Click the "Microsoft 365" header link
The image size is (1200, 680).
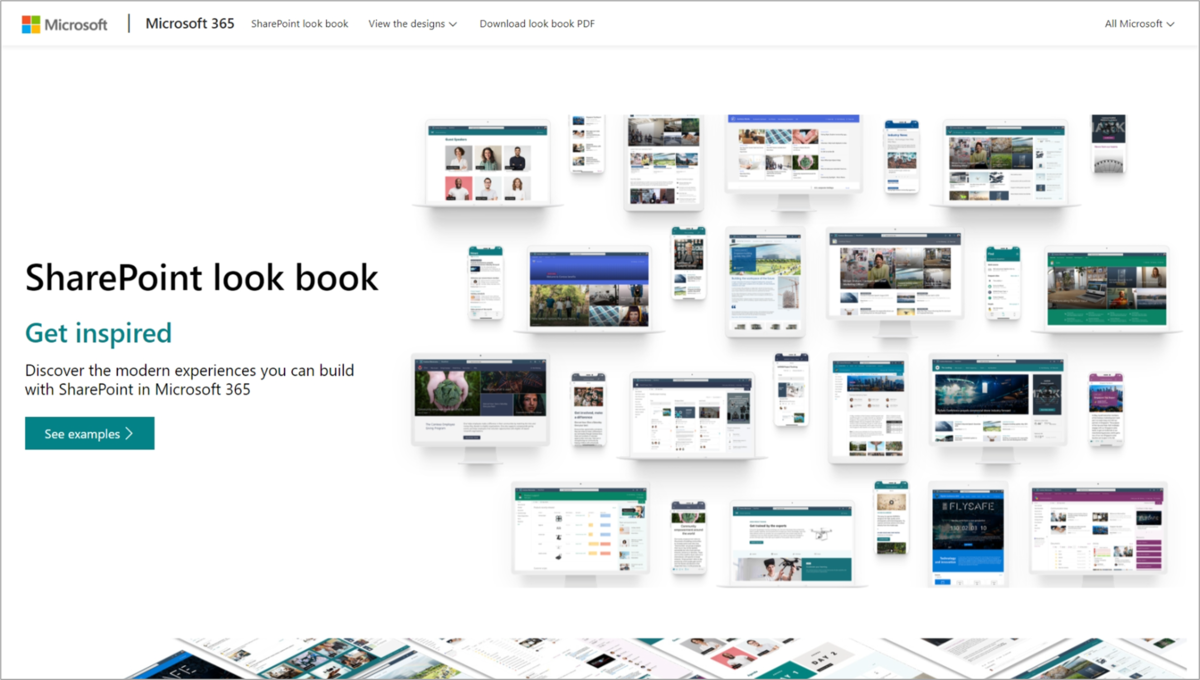click(x=190, y=22)
